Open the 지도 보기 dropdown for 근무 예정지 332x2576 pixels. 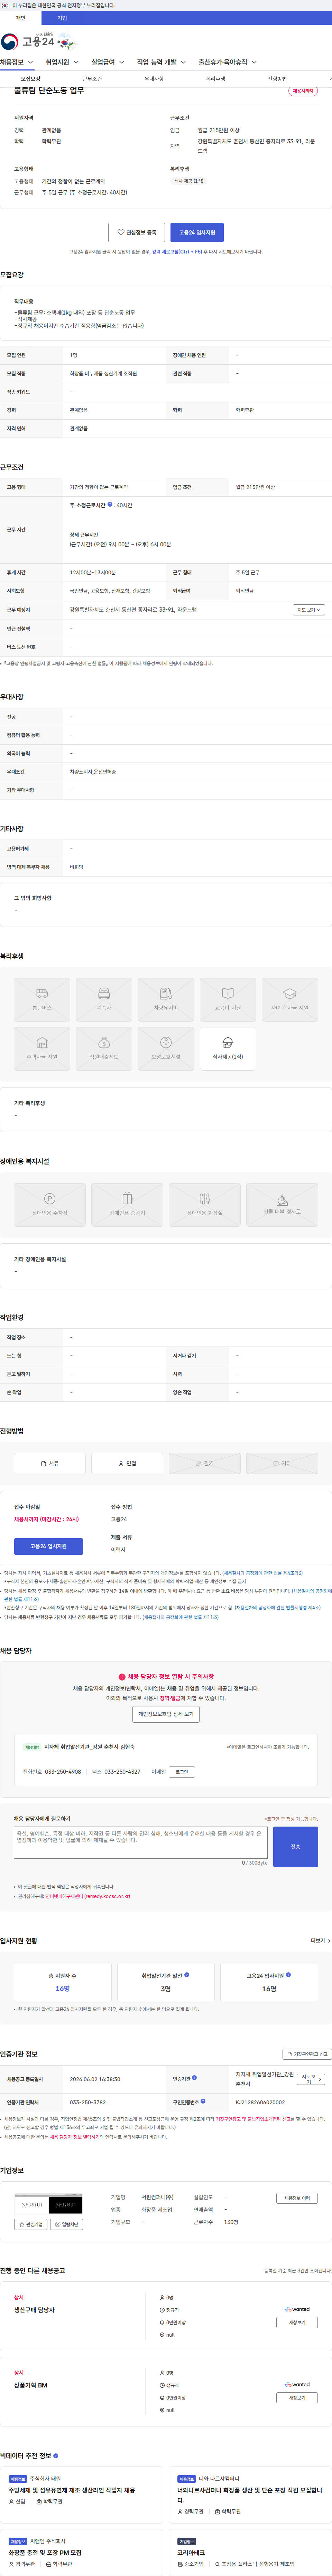click(309, 610)
